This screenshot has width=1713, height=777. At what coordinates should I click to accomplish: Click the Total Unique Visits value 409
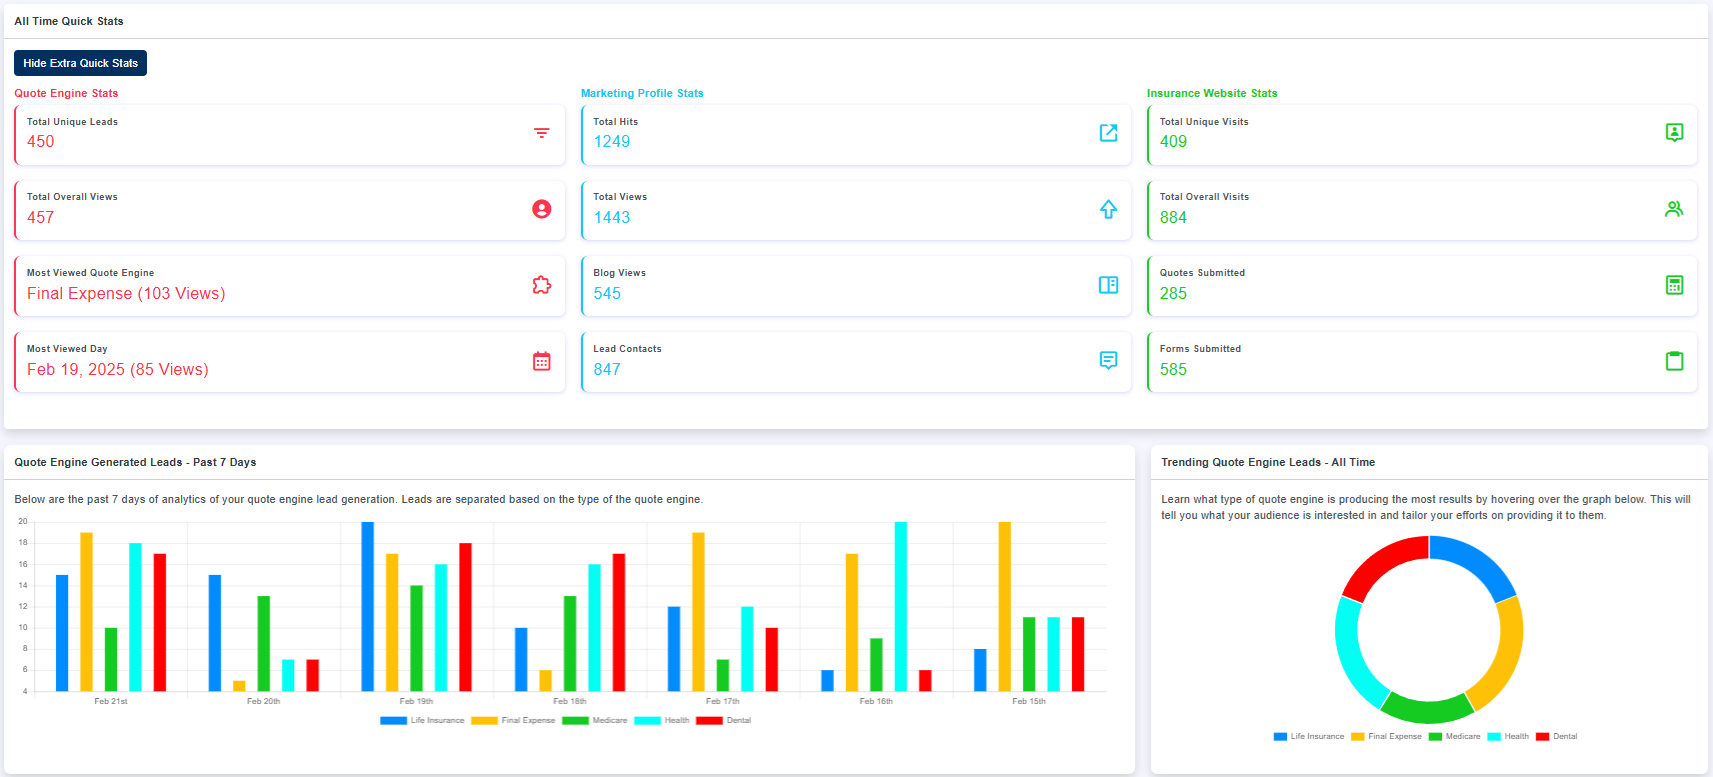[1173, 142]
